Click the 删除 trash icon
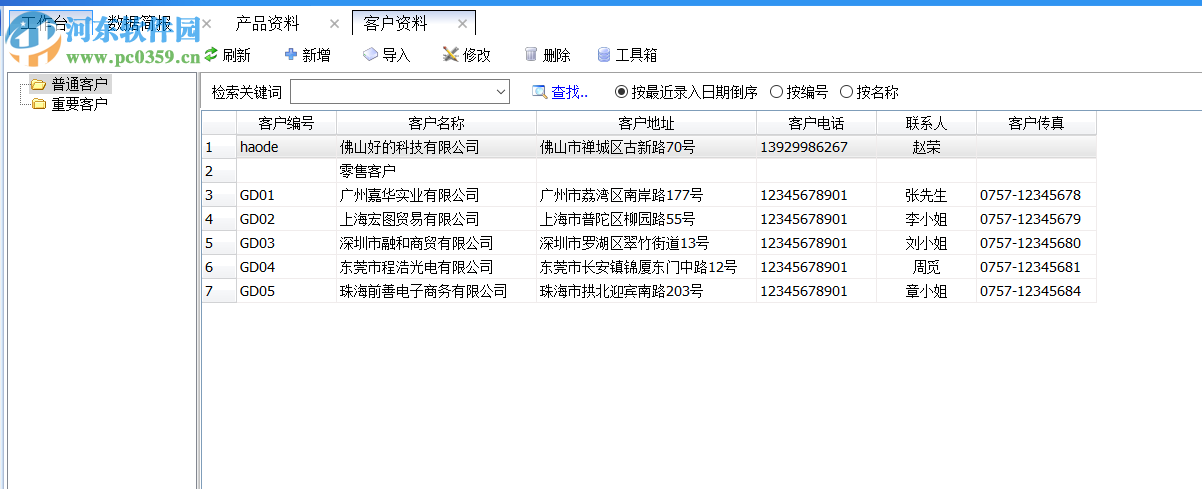The width and height of the screenshot is (1202, 489). (x=531, y=54)
